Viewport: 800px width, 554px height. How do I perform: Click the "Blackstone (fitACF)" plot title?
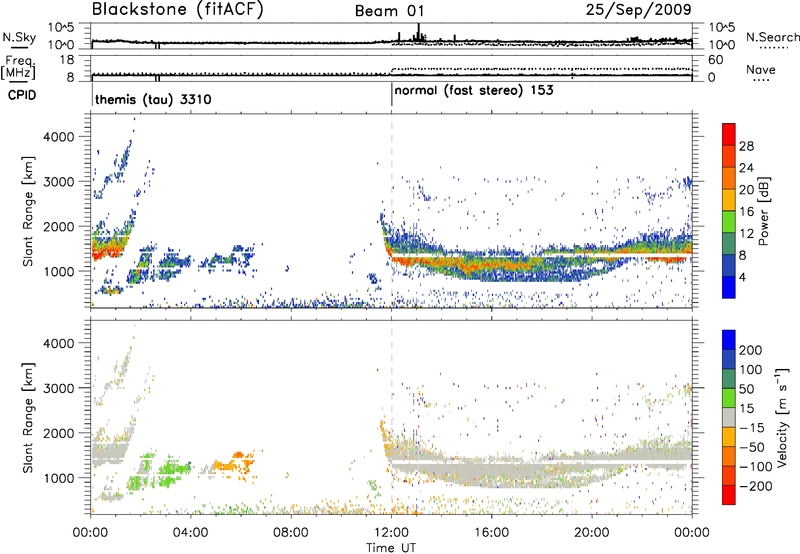[x=178, y=9]
